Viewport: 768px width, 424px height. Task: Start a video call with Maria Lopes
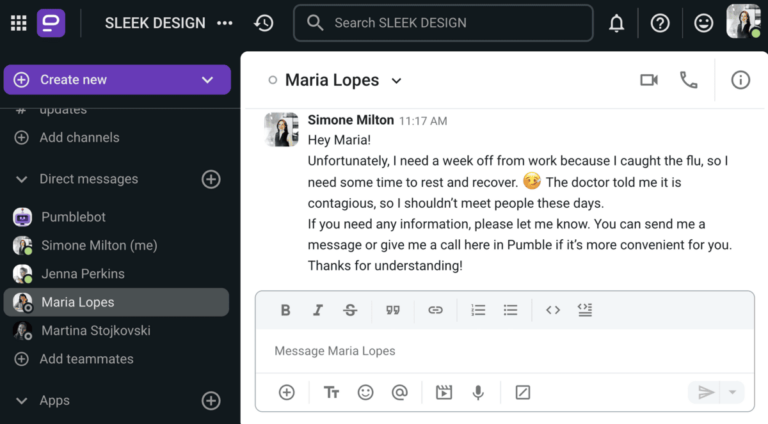(649, 80)
